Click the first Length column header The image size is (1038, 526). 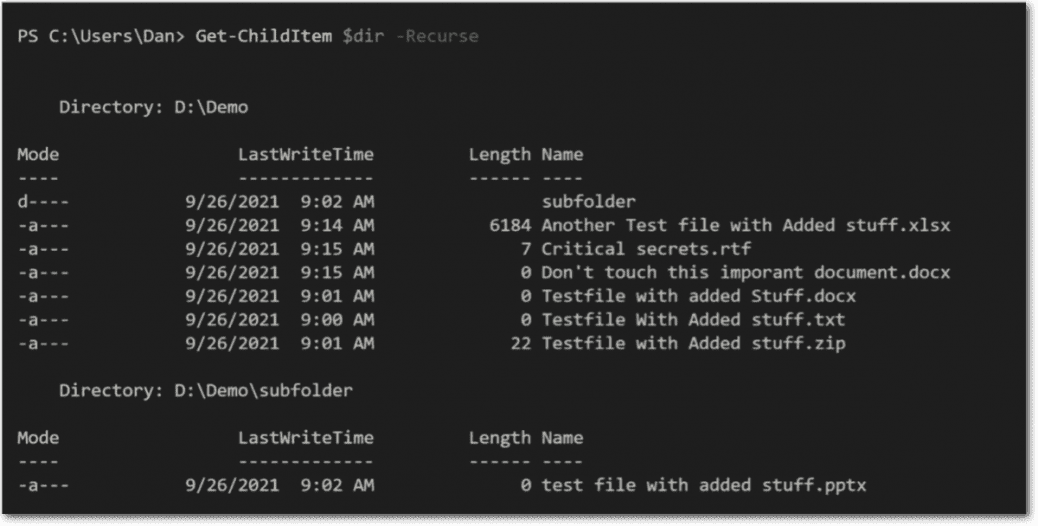500,155
